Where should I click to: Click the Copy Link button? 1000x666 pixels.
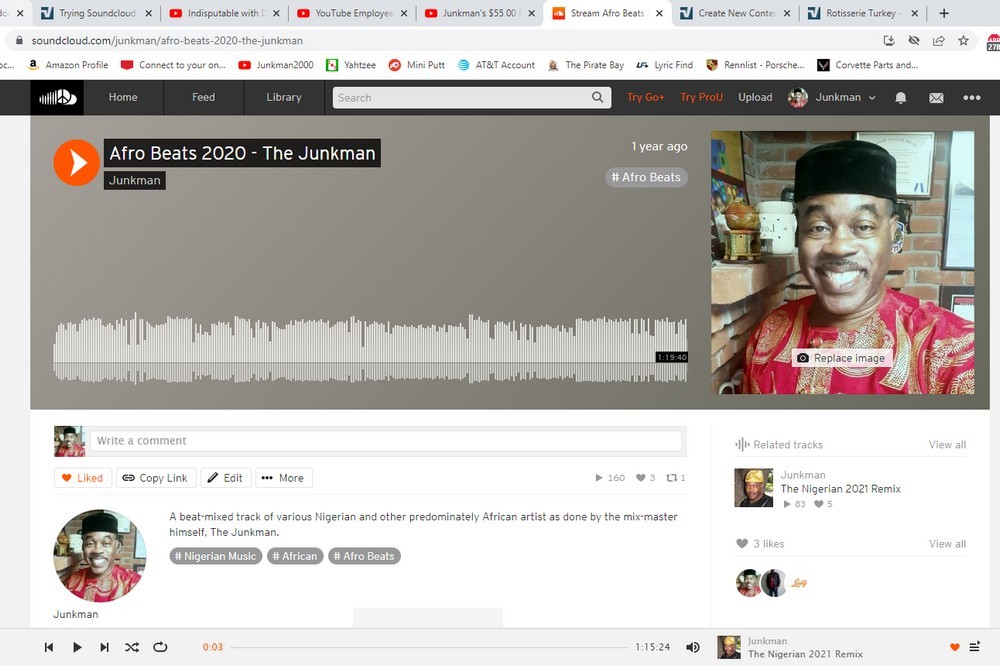[x=155, y=478]
